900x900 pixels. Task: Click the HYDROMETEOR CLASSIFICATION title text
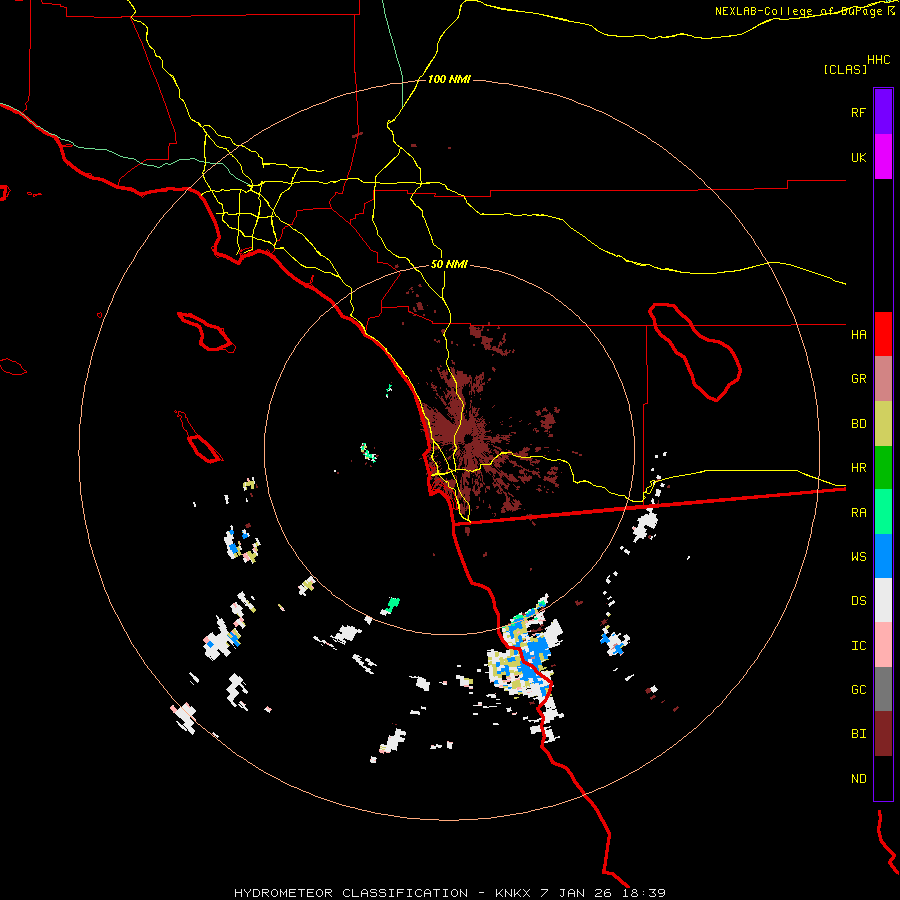[x=351, y=893]
